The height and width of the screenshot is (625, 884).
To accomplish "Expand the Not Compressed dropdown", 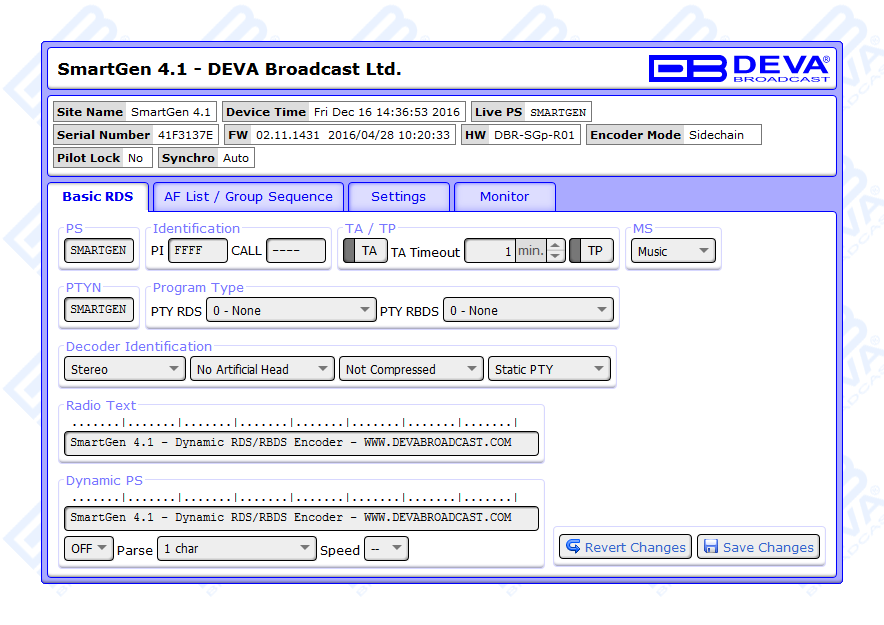I will (x=410, y=369).
